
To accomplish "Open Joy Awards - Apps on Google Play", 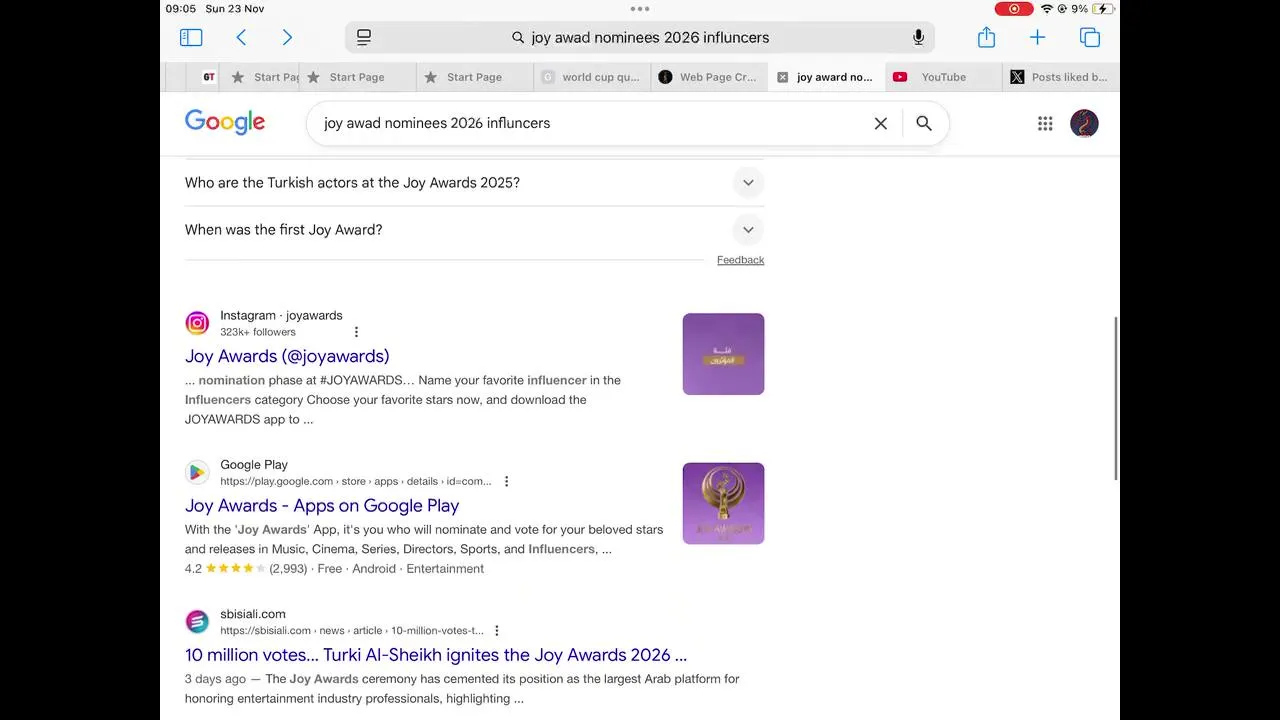I will [322, 506].
